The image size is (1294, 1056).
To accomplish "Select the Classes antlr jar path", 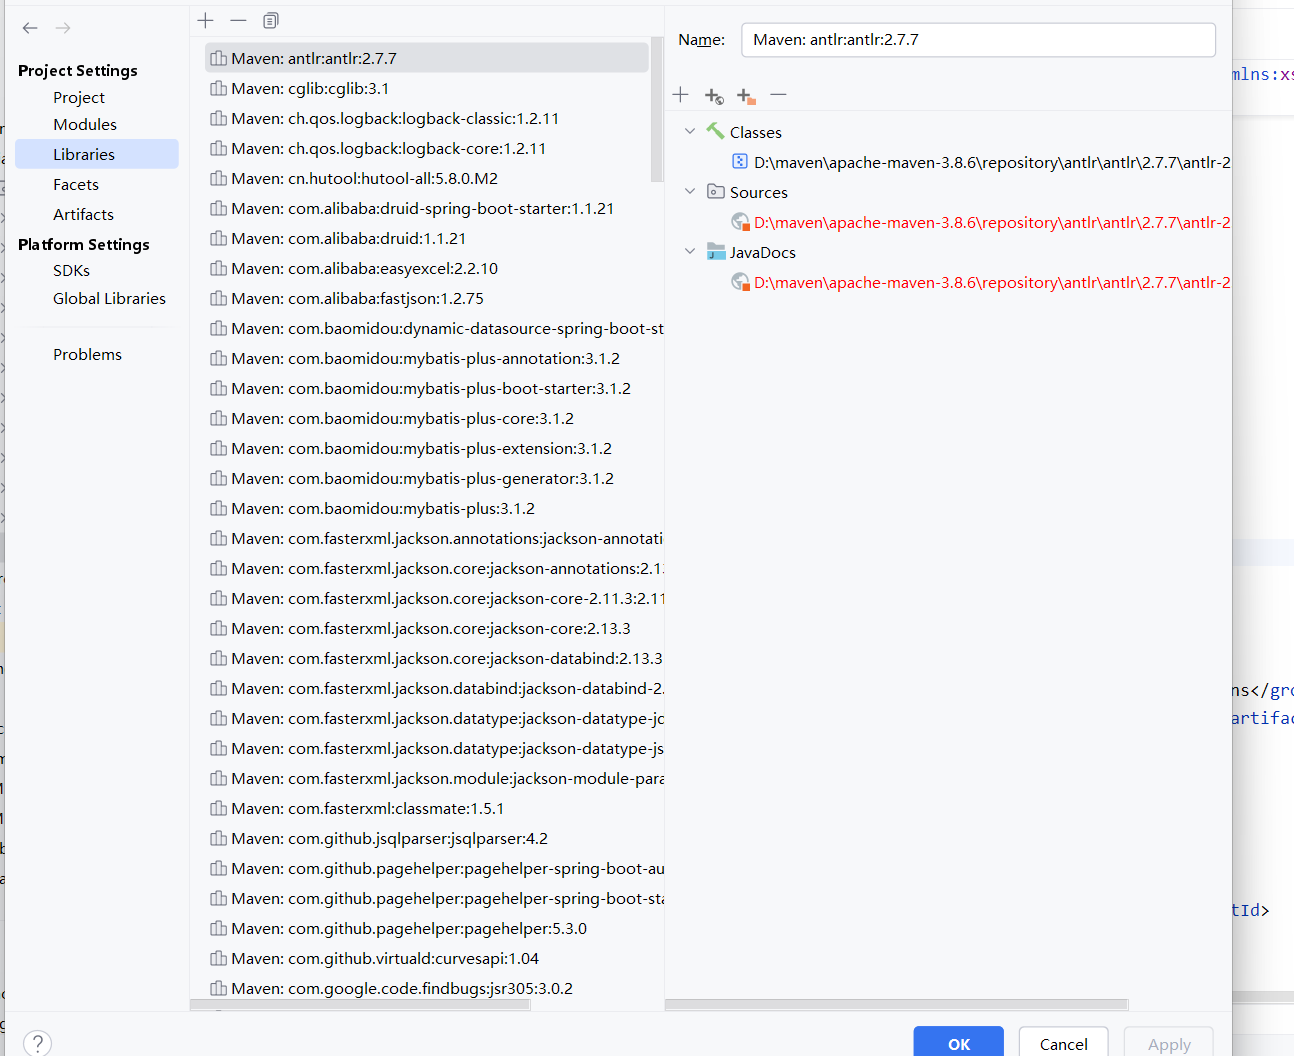I will (x=992, y=162).
